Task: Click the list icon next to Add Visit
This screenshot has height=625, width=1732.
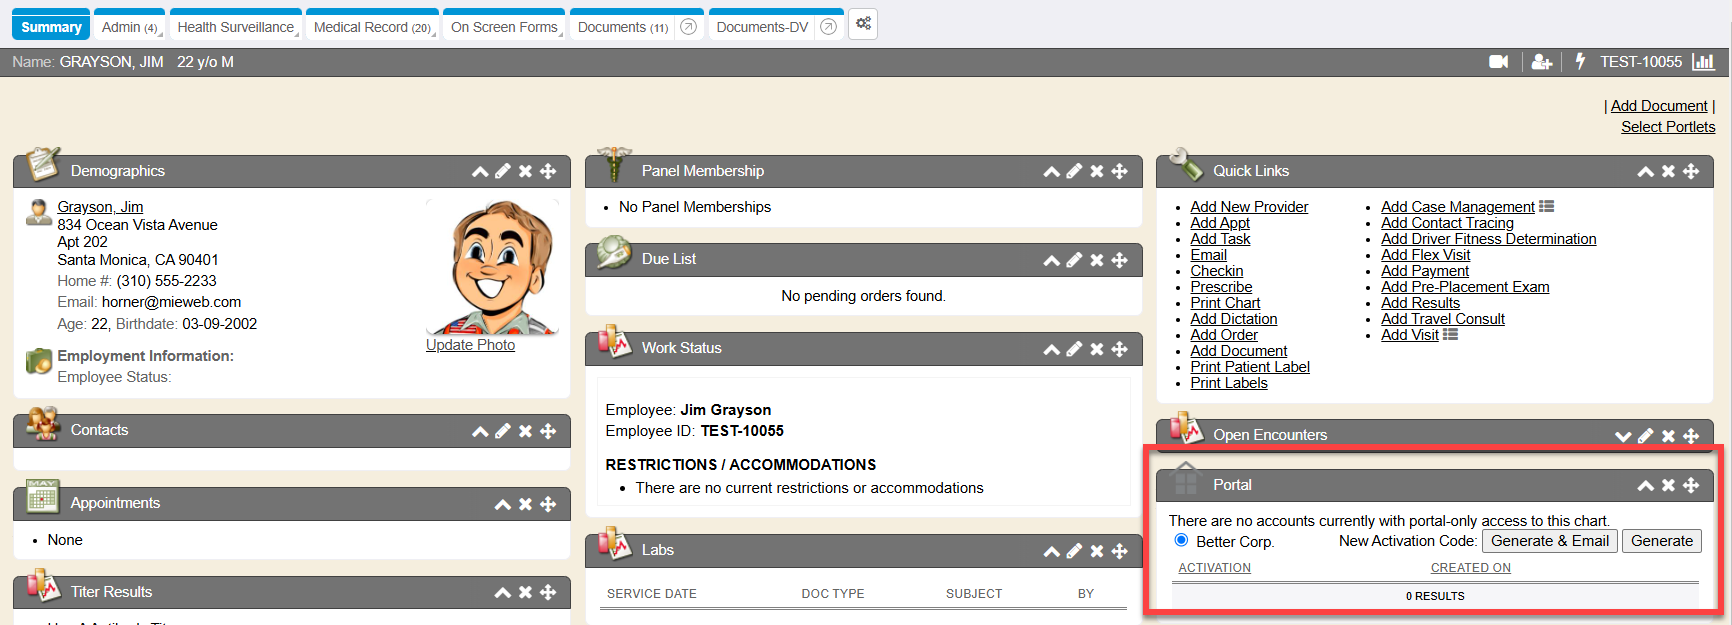Action: pyautogui.click(x=1451, y=335)
